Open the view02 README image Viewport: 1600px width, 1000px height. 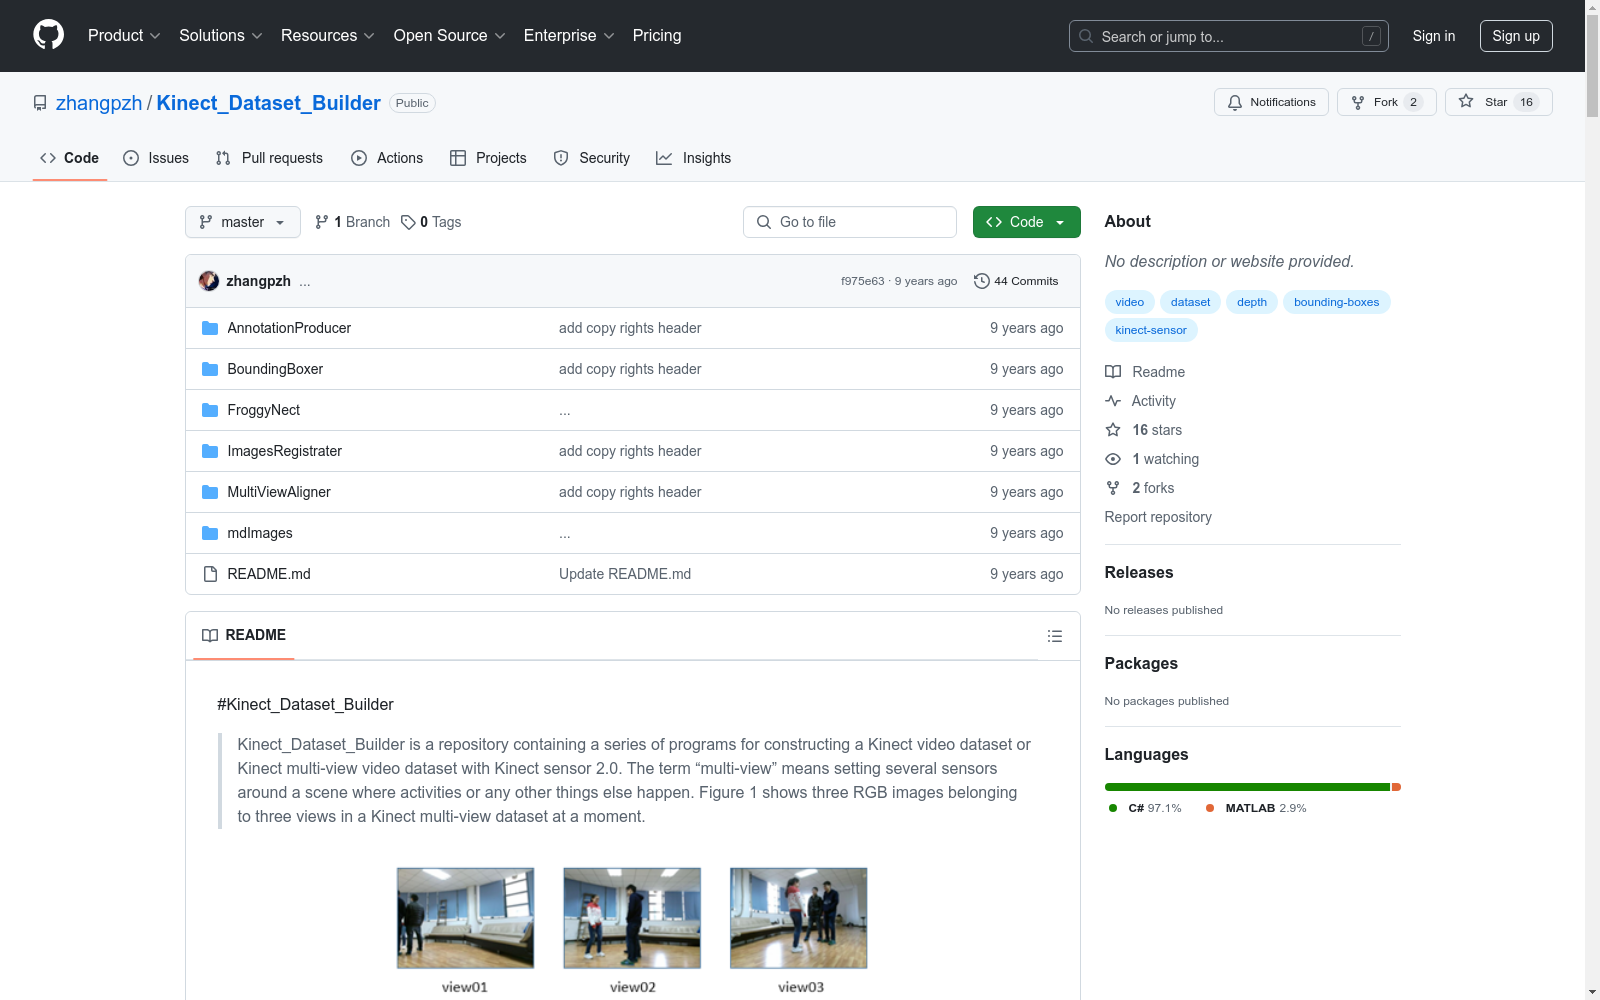pyautogui.click(x=632, y=918)
